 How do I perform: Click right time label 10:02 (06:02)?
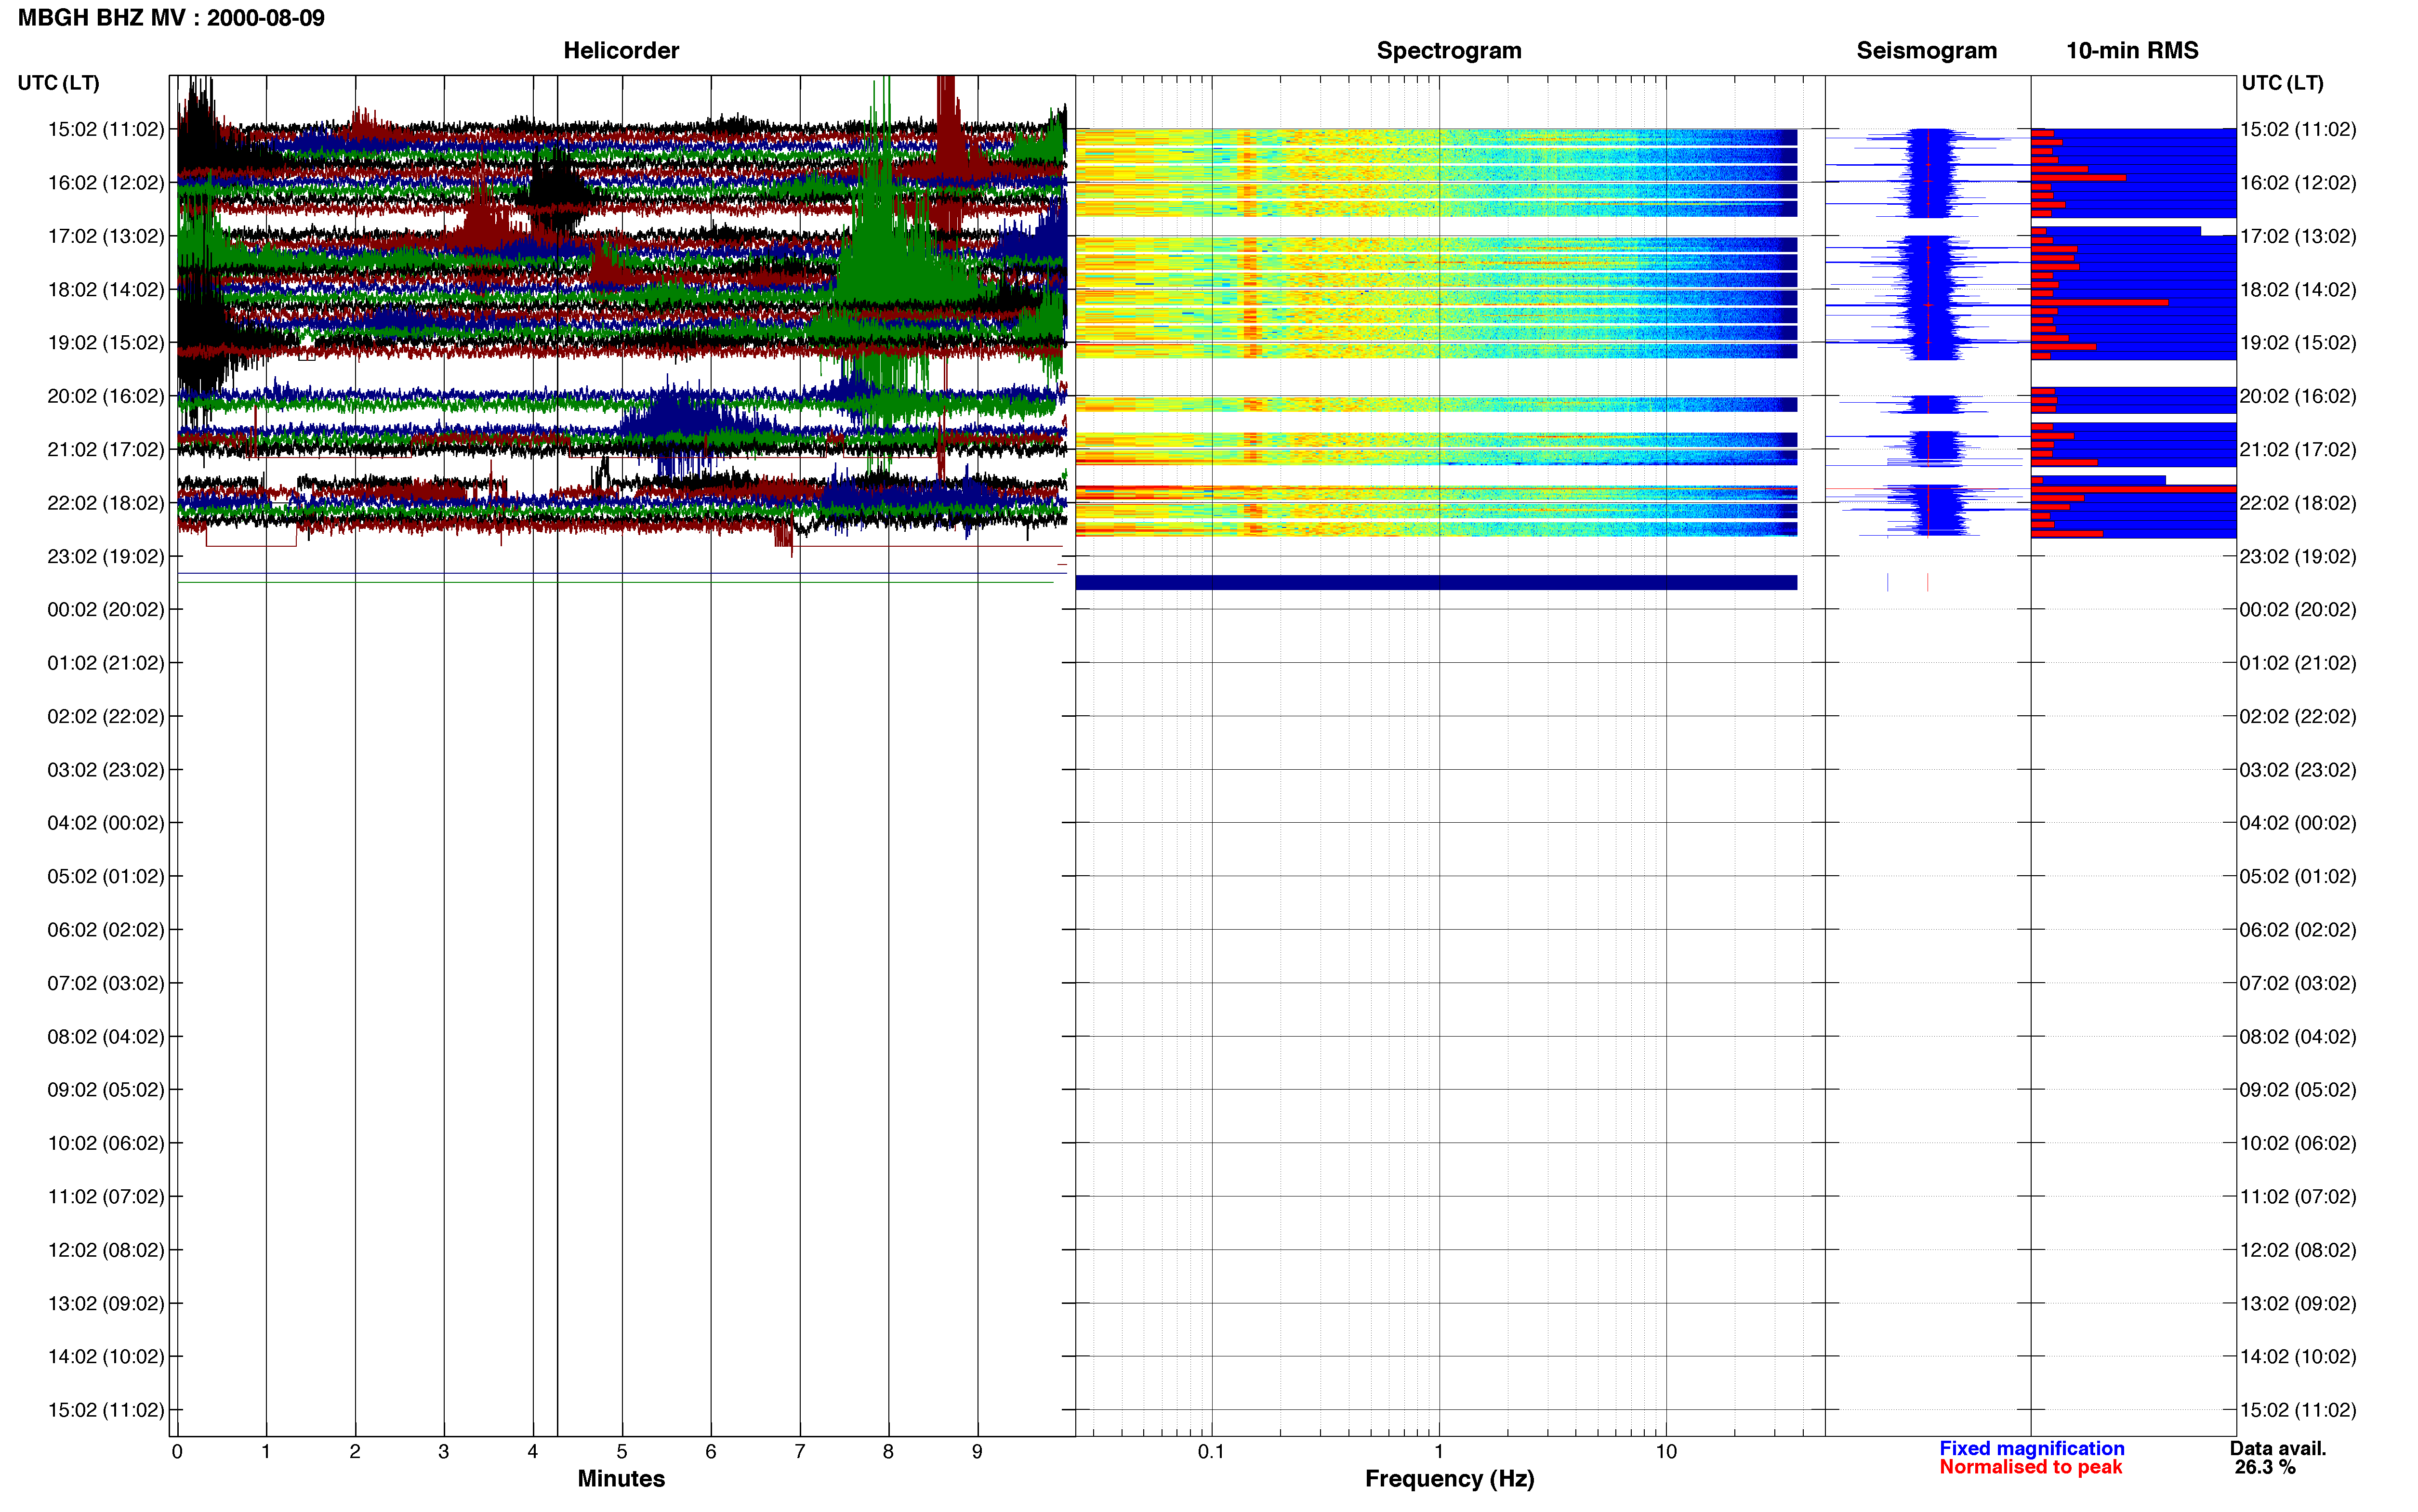[2298, 1143]
